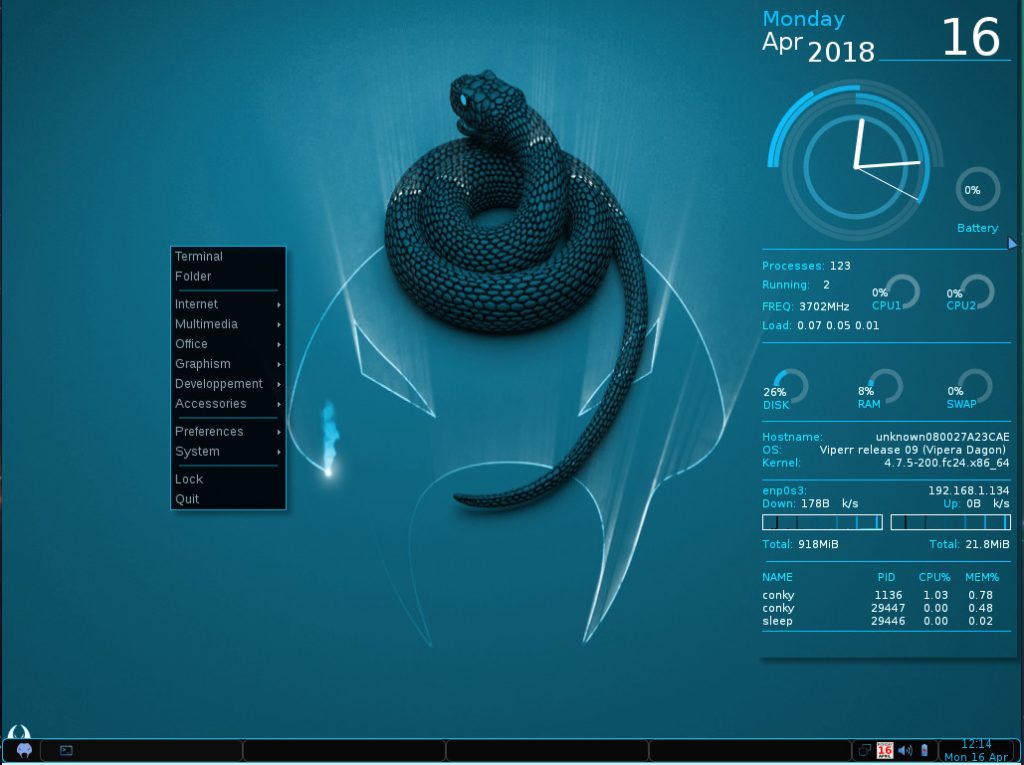Click the Viperr start menu icon
The height and width of the screenshot is (765, 1024).
click(24, 749)
